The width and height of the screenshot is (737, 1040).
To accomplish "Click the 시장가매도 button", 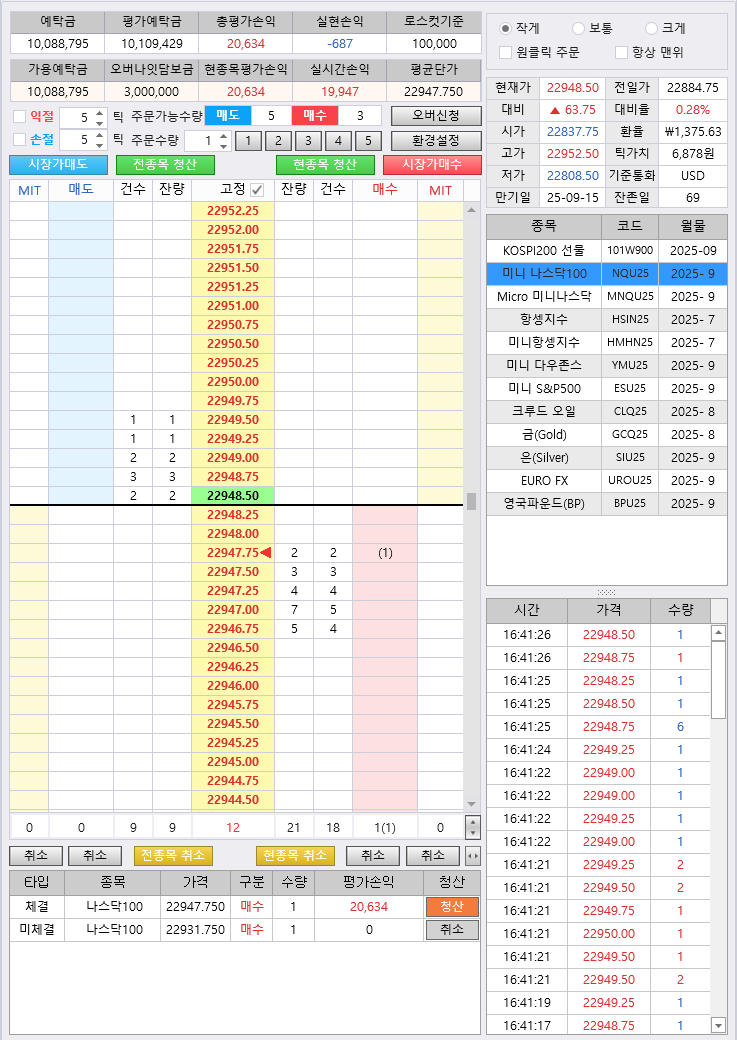I will [x=58, y=164].
